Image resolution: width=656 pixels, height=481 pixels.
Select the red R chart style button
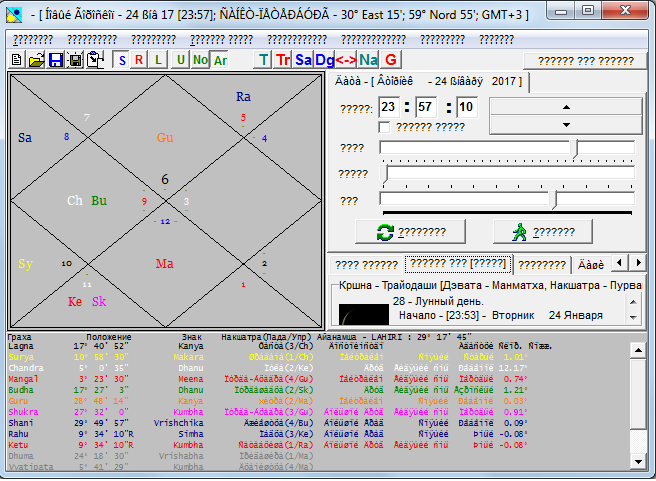click(139, 60)
